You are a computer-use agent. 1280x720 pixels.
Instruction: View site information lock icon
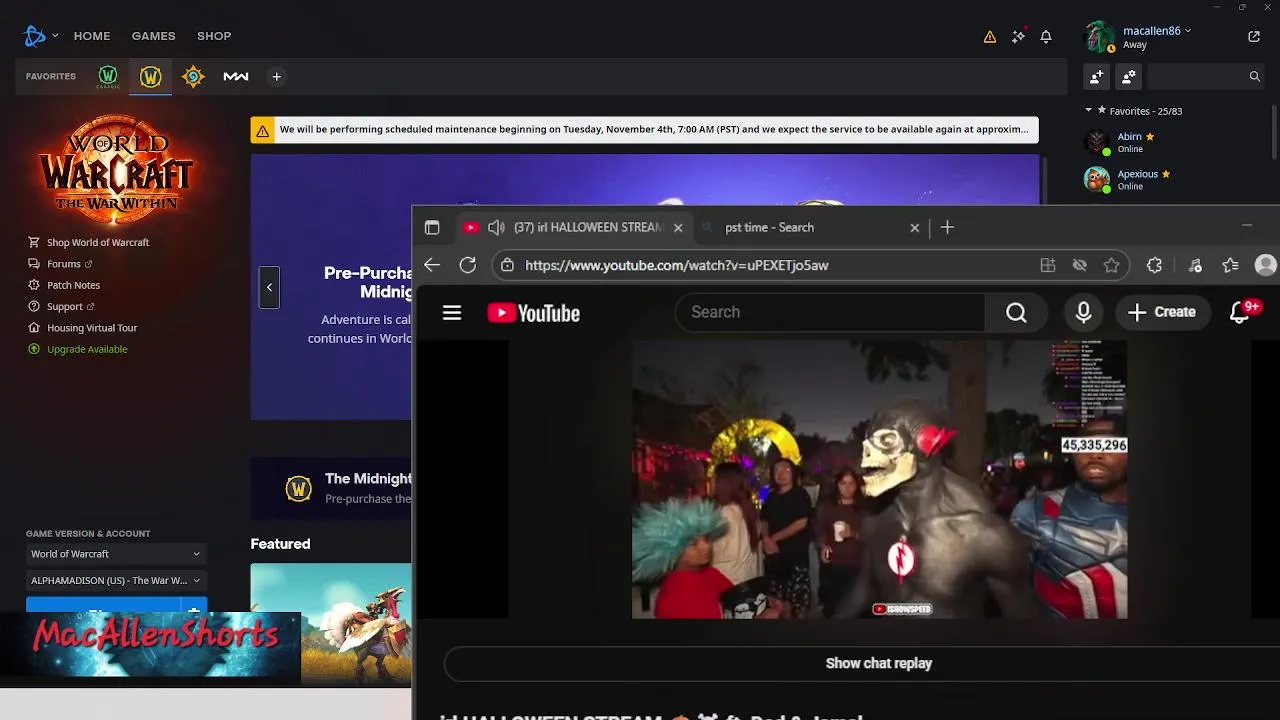click(508, 265)
